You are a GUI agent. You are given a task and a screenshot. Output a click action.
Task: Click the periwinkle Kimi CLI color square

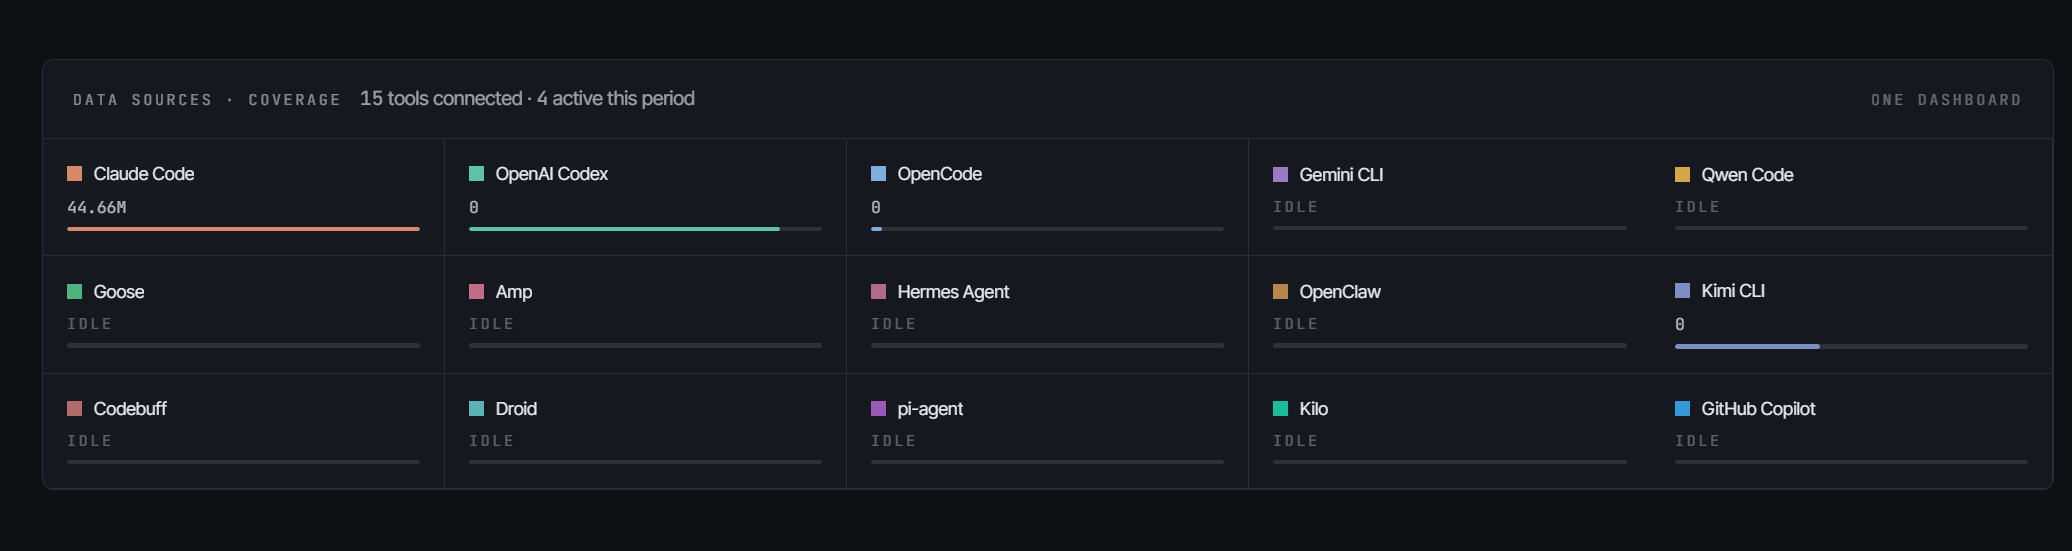[x=1682, y=291]
